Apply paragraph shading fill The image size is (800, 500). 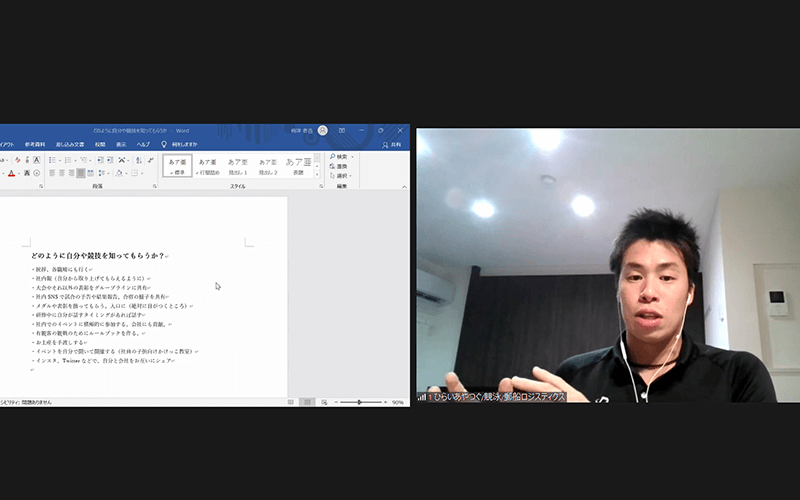[119, 173]
